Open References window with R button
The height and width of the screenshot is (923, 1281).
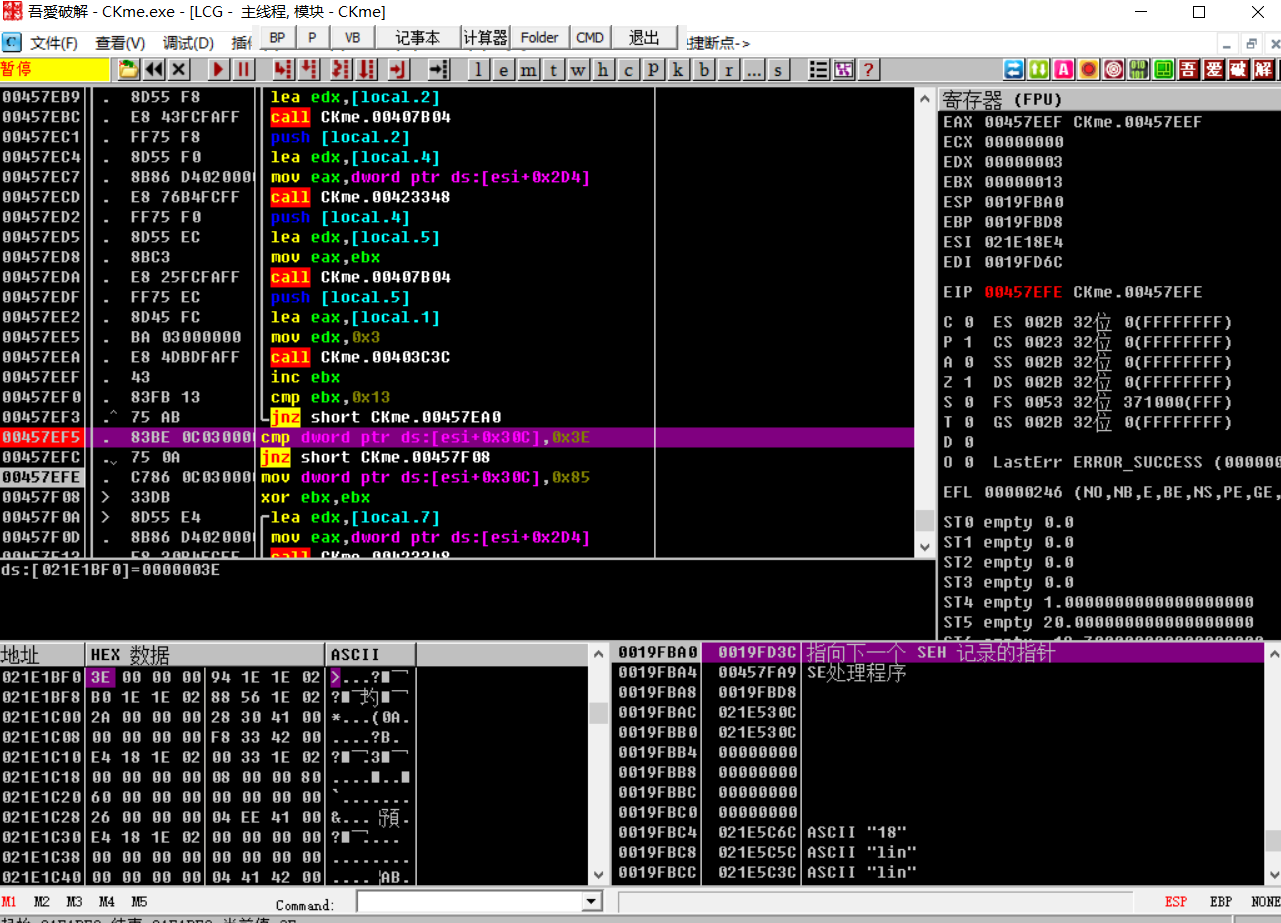coord(728,70)
